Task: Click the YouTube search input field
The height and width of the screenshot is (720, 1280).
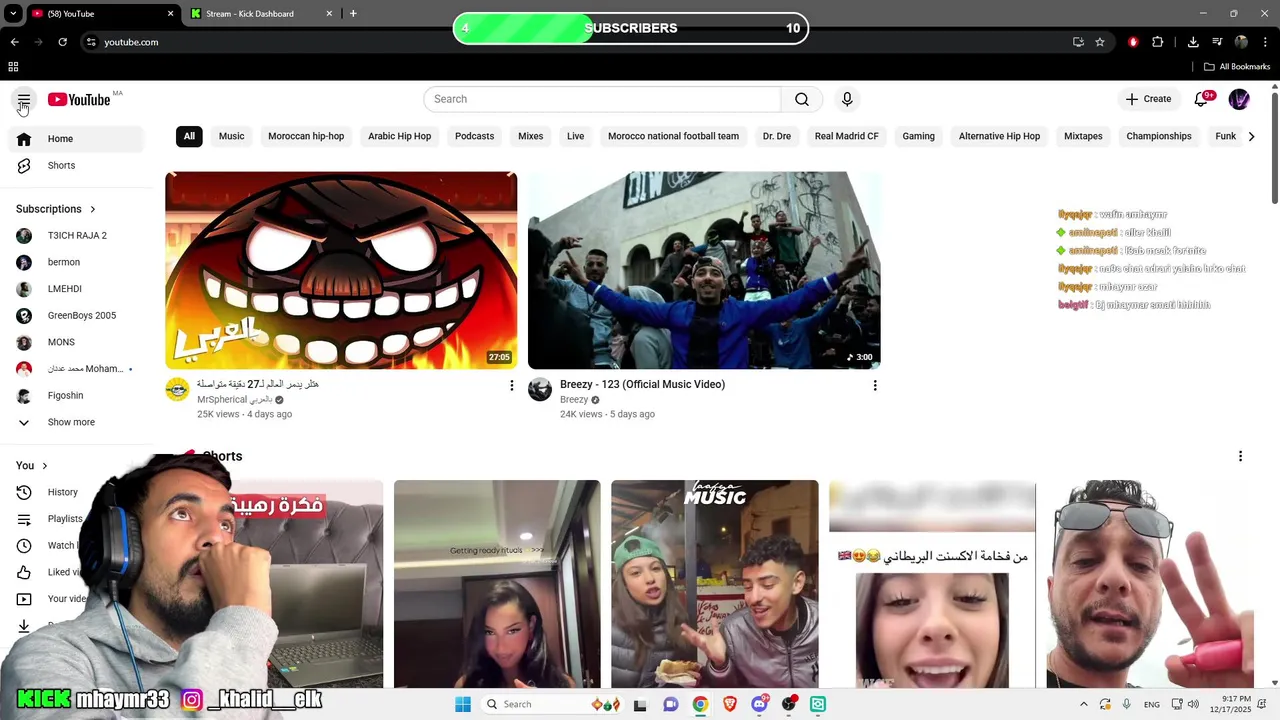Action: (602, 99)
